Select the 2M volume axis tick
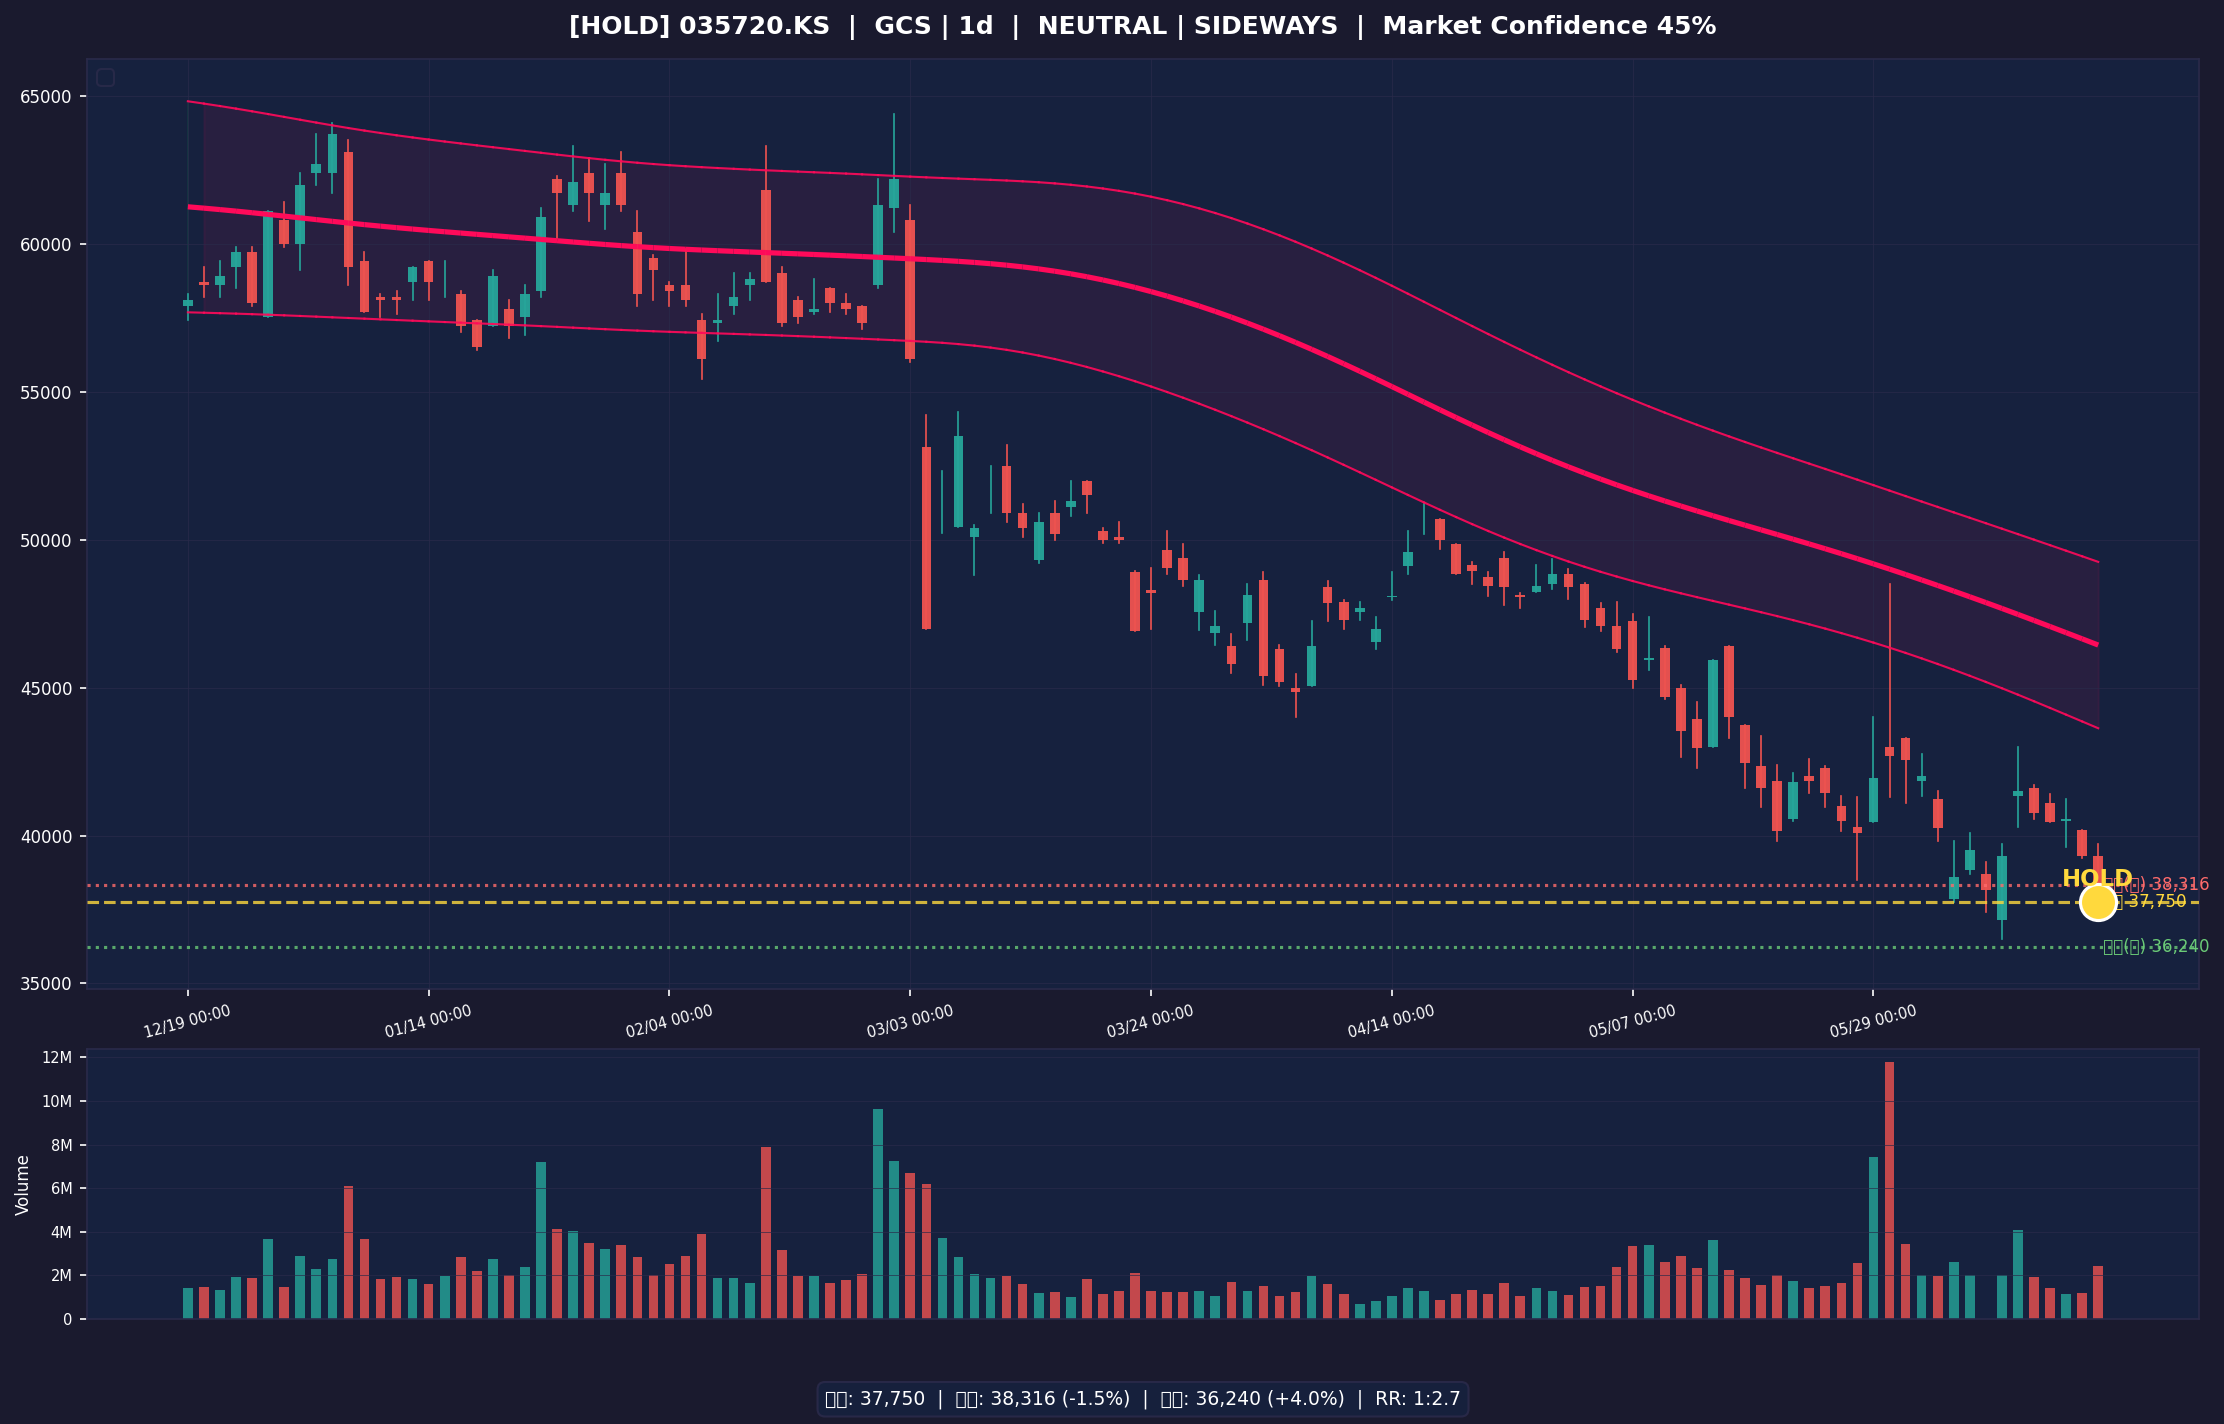The width and height of the screenshot is (2224, 1424). pos(61,1276)
